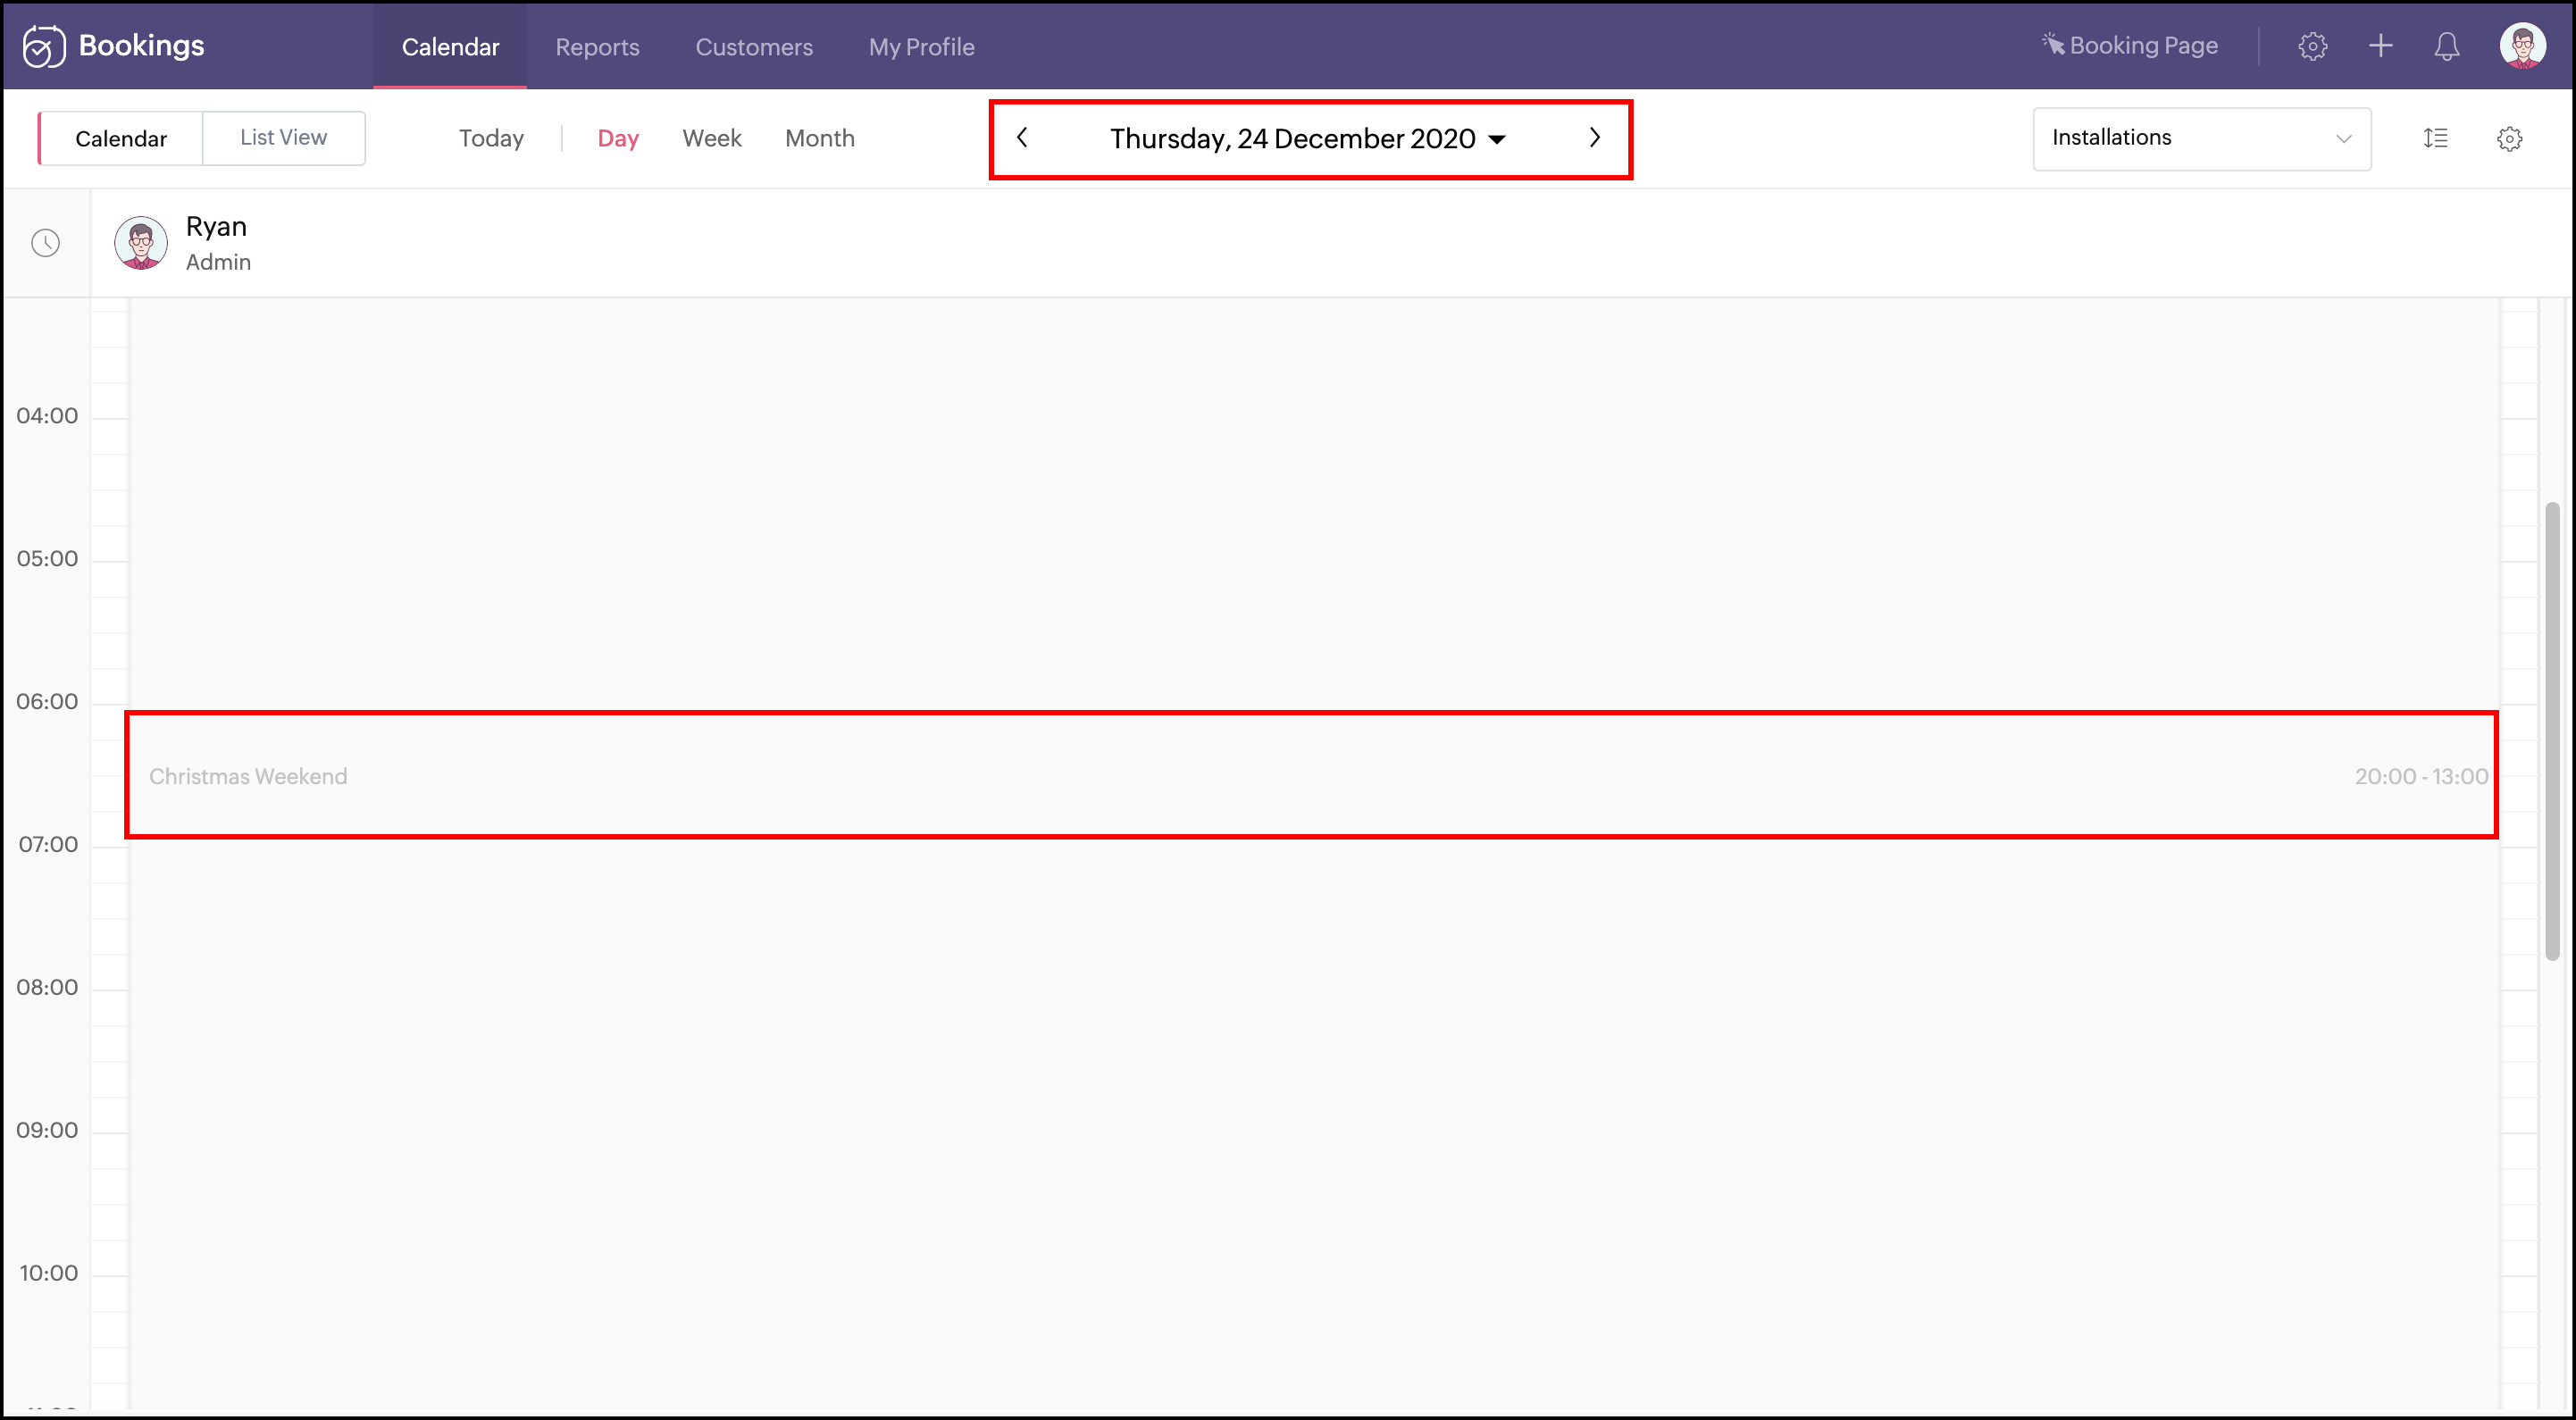
Task: Open the notifications bell
Action: [2446, 46]
